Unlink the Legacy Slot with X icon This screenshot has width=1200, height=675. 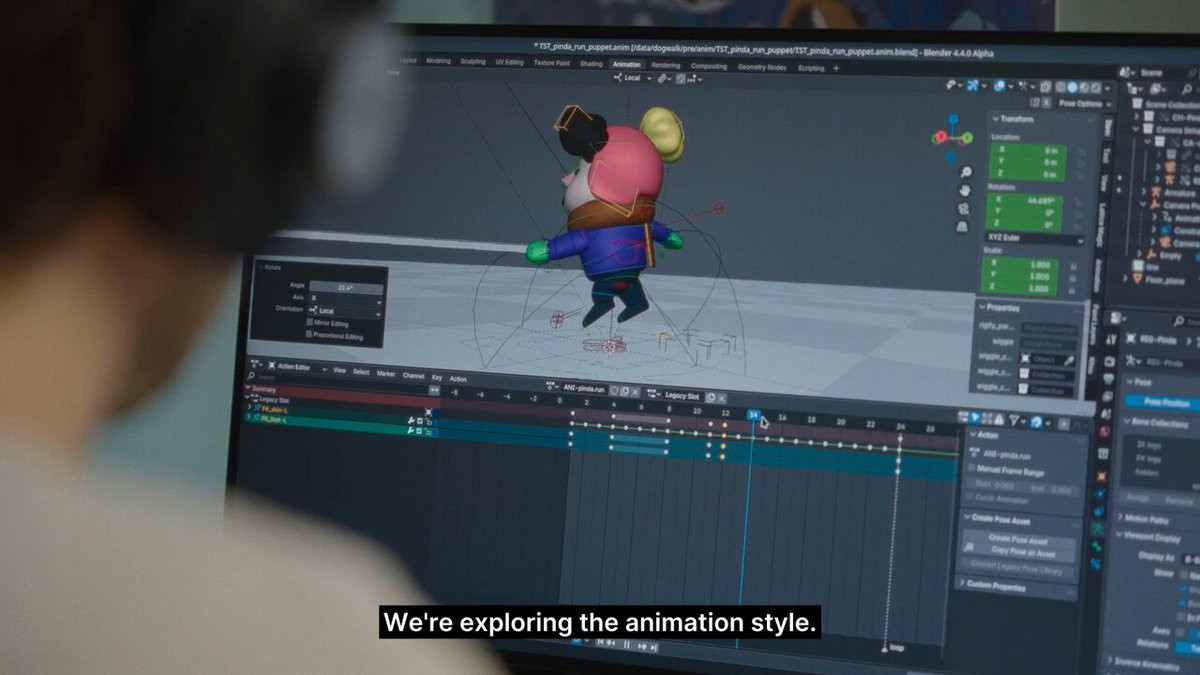[x=722, y=397]
